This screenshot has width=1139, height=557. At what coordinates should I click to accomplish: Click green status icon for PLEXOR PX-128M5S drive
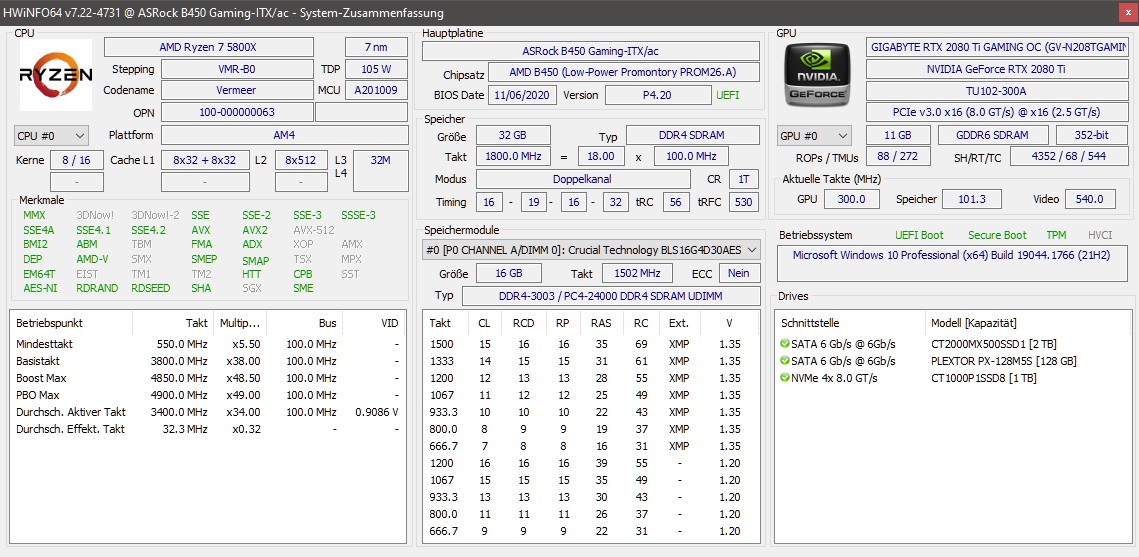coord(785,361)
